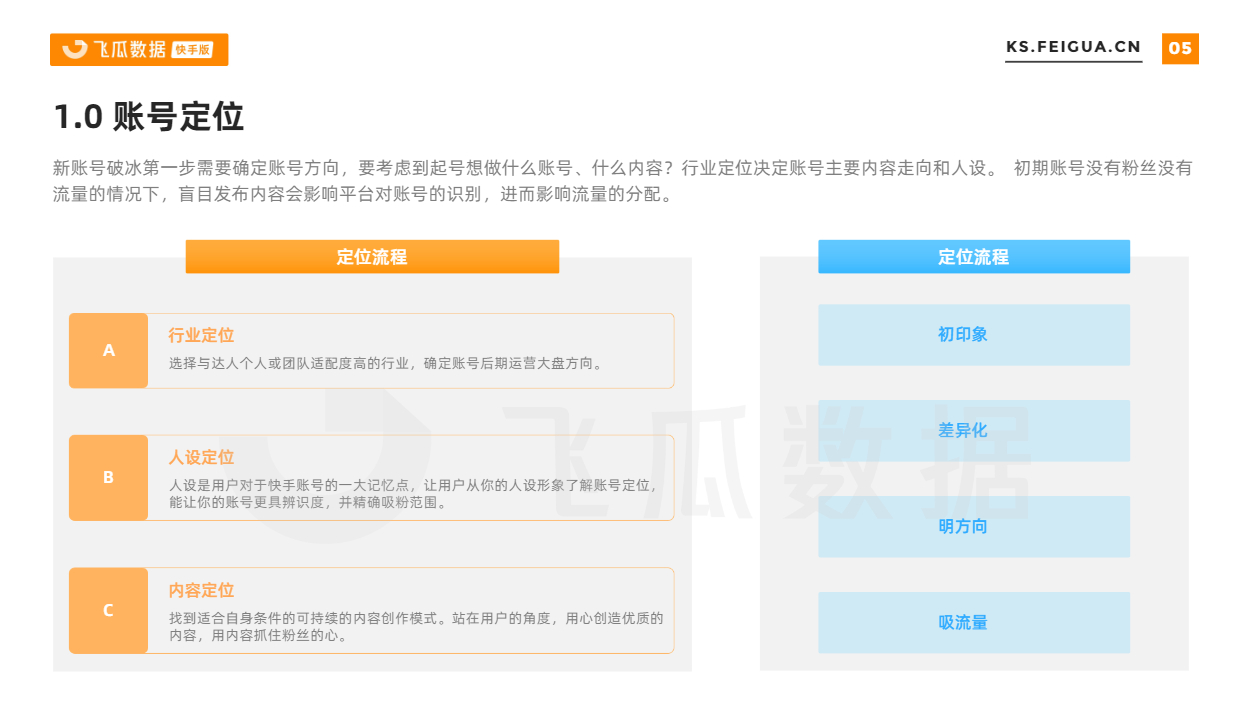
Task: Open the KS.FEIGUA.CN link
Action: pos(1073,47)
